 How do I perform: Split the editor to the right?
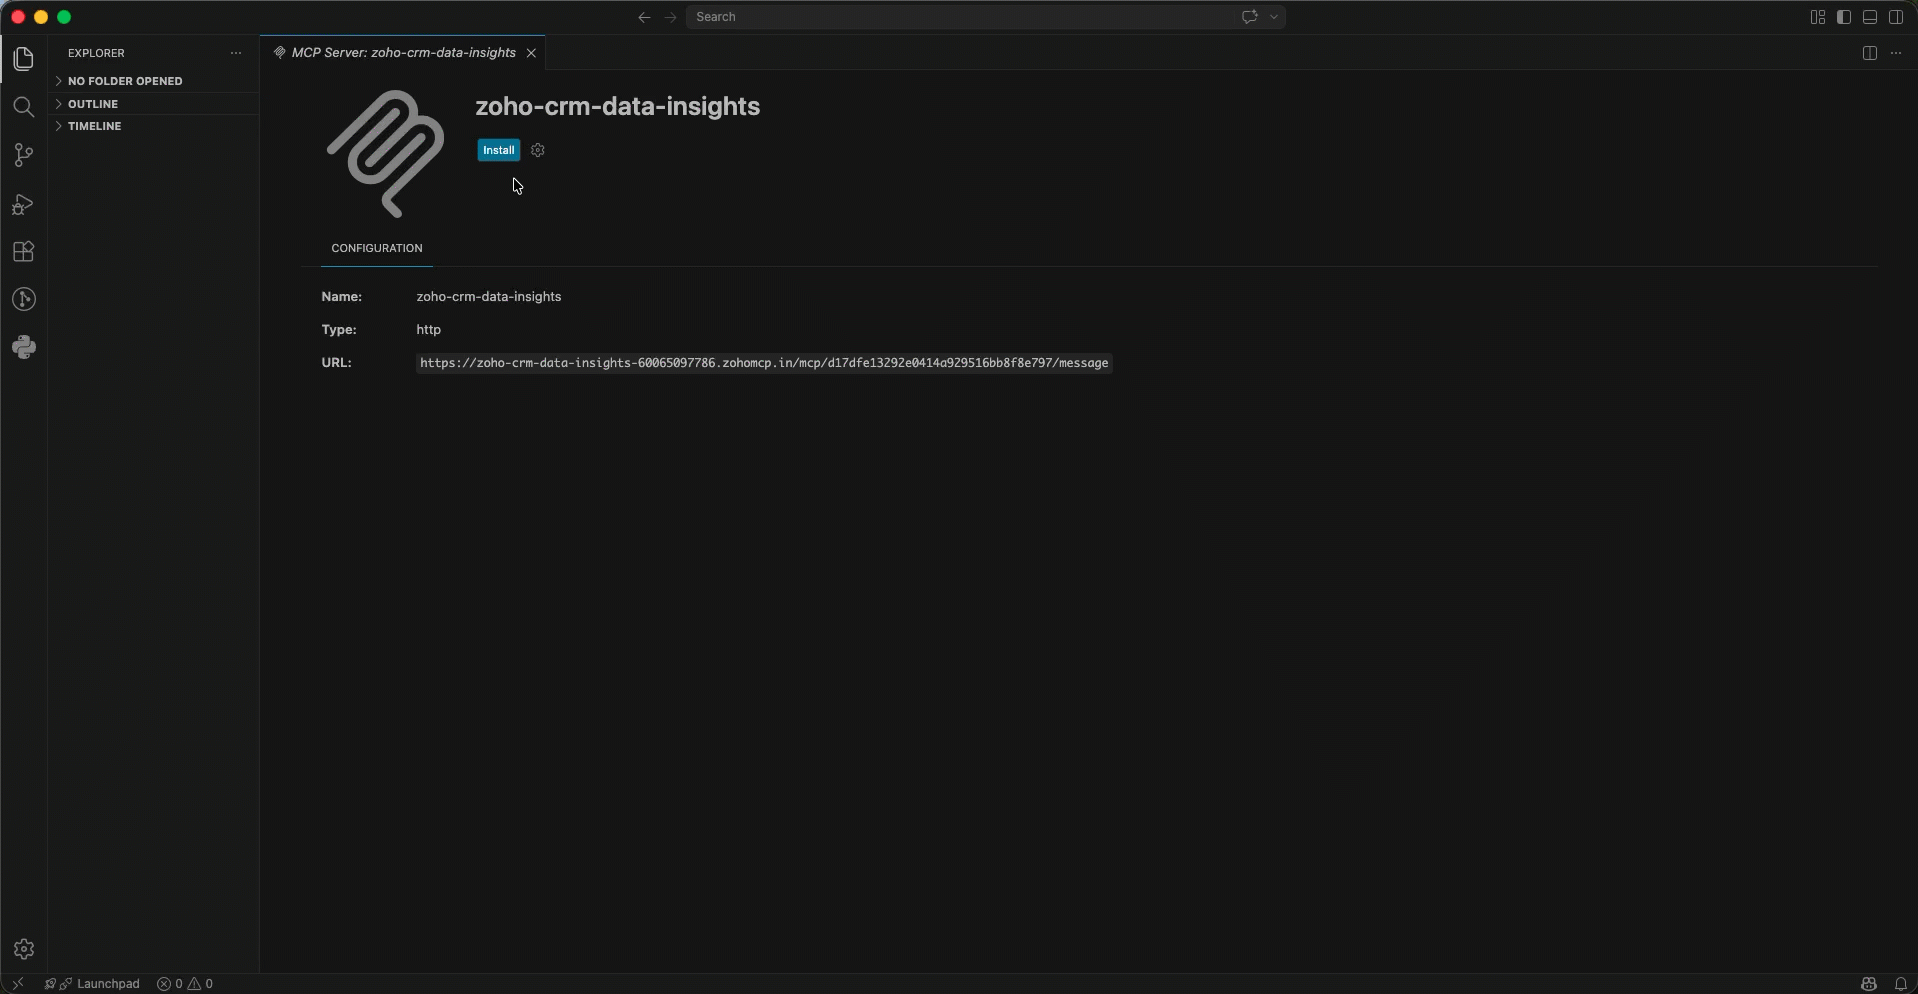[1870, 53]
